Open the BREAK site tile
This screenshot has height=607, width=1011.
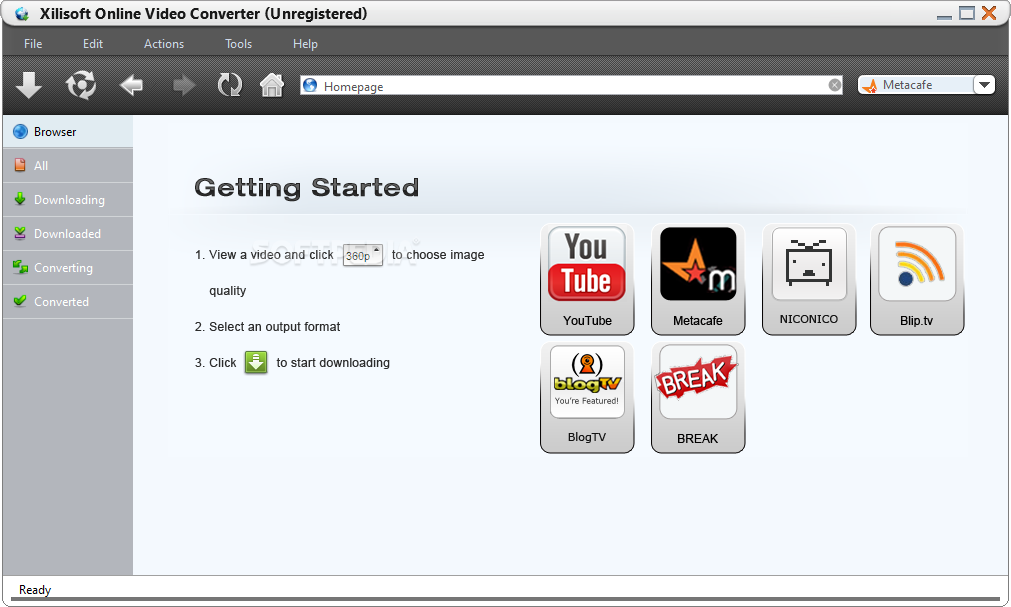click(698, 397)
